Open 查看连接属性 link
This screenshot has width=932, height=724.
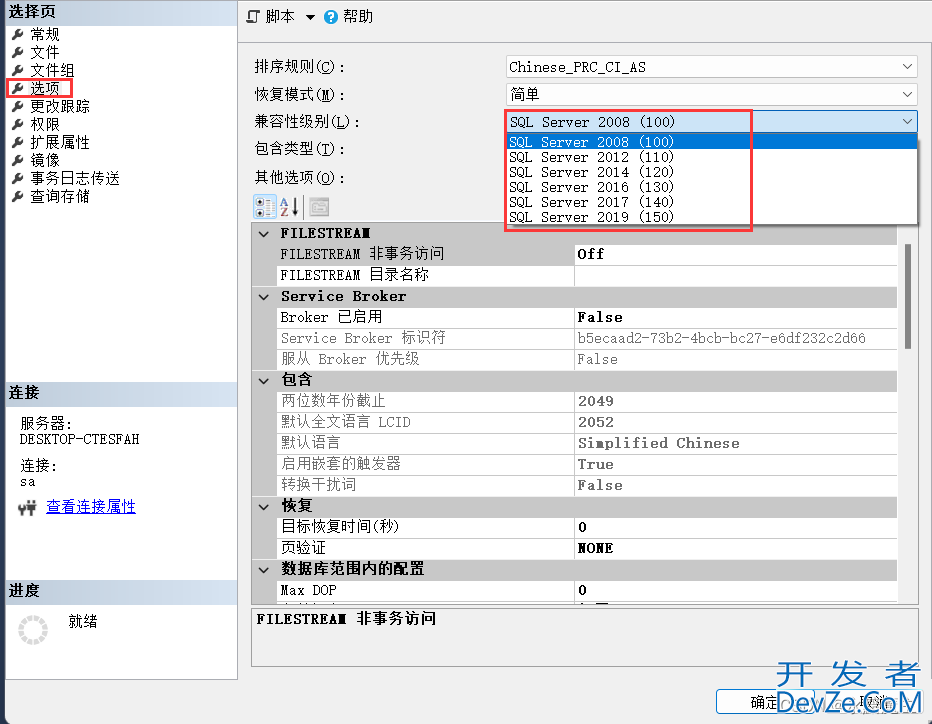pyautogui.click(x=91, y=506)
